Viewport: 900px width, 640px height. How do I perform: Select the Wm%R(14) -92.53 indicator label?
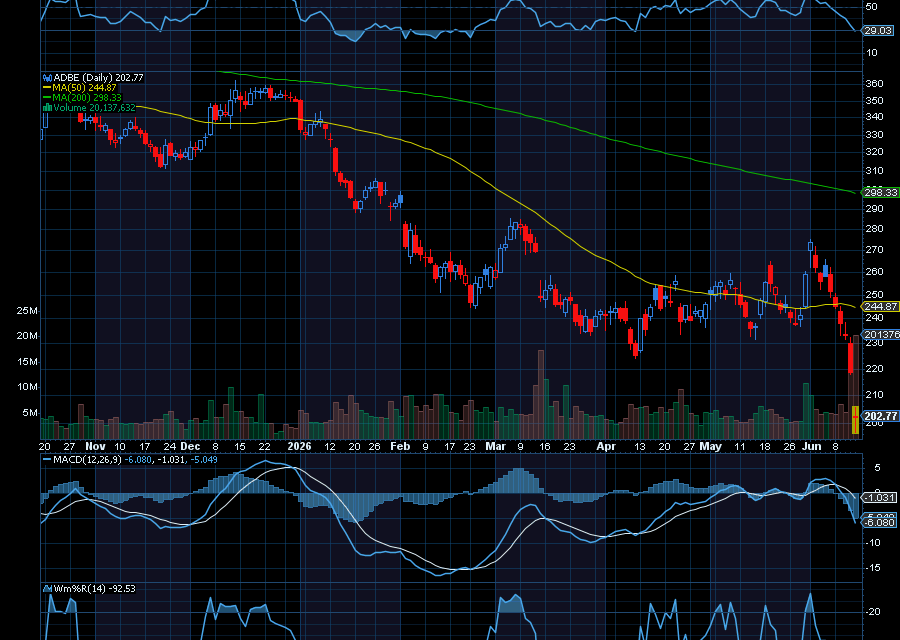tap(94, 588)
